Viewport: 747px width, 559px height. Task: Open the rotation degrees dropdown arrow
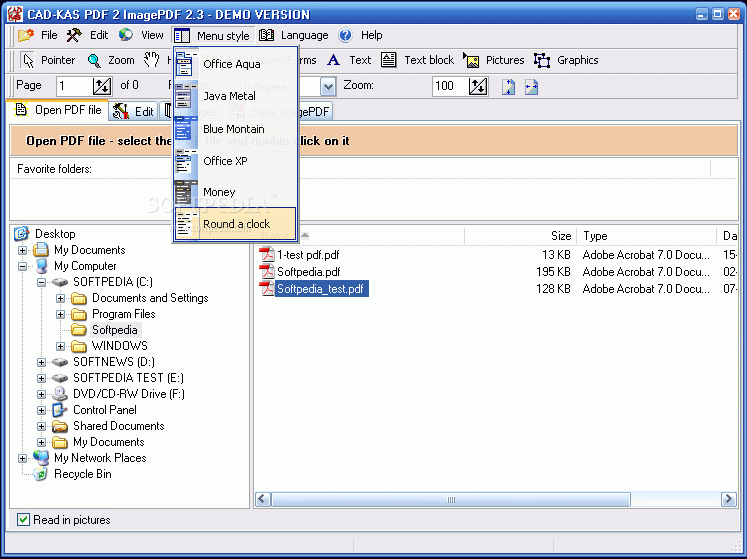pyautogui.click(x=328, y=87)
